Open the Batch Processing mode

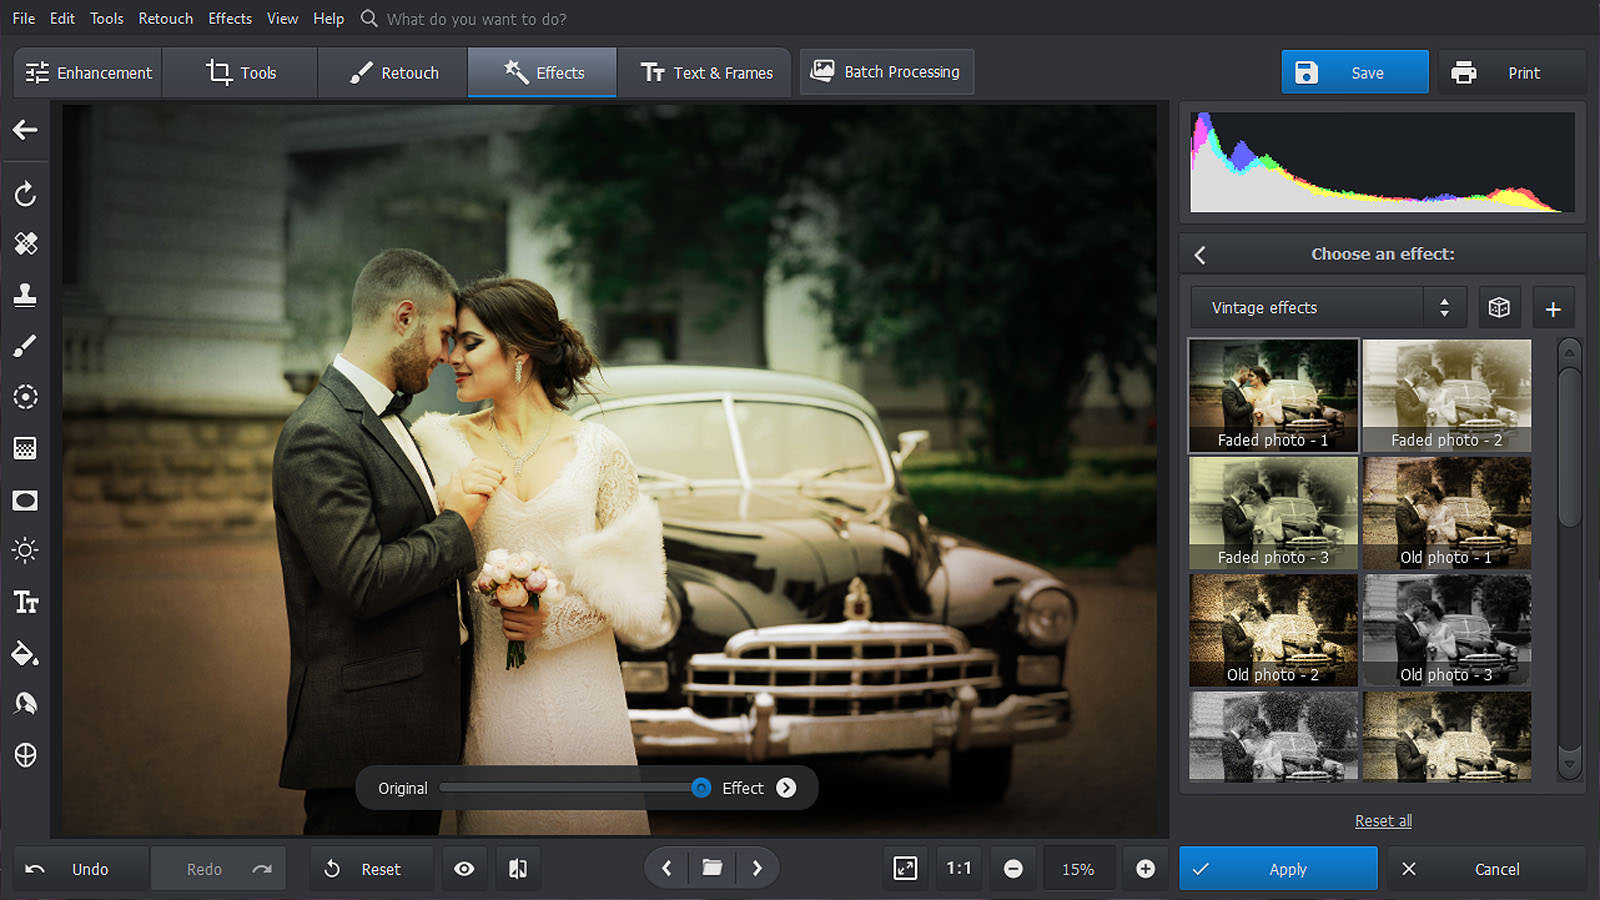886,71
